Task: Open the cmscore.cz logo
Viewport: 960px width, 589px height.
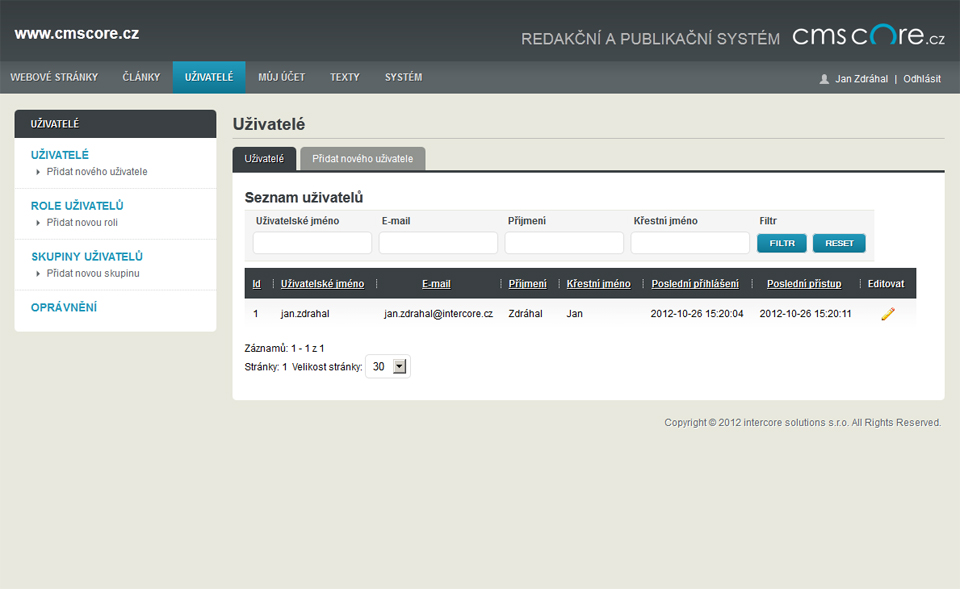Action: point(868,36)
